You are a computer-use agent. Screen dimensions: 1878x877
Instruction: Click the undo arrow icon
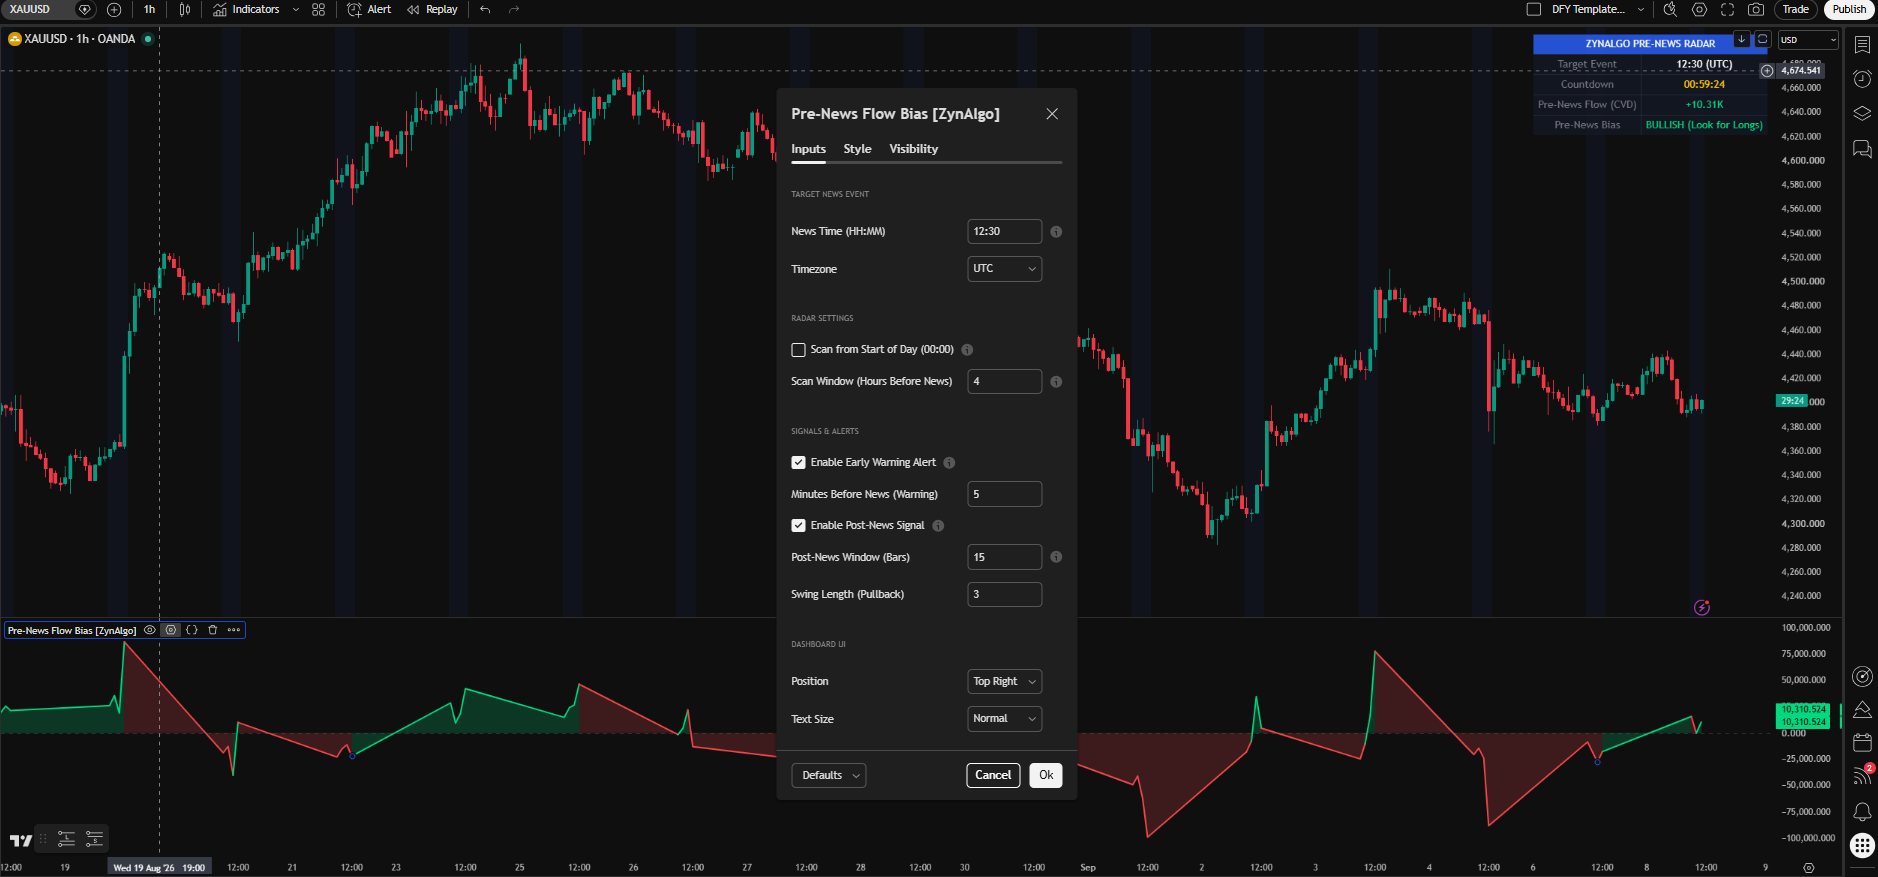pos(485,10)
